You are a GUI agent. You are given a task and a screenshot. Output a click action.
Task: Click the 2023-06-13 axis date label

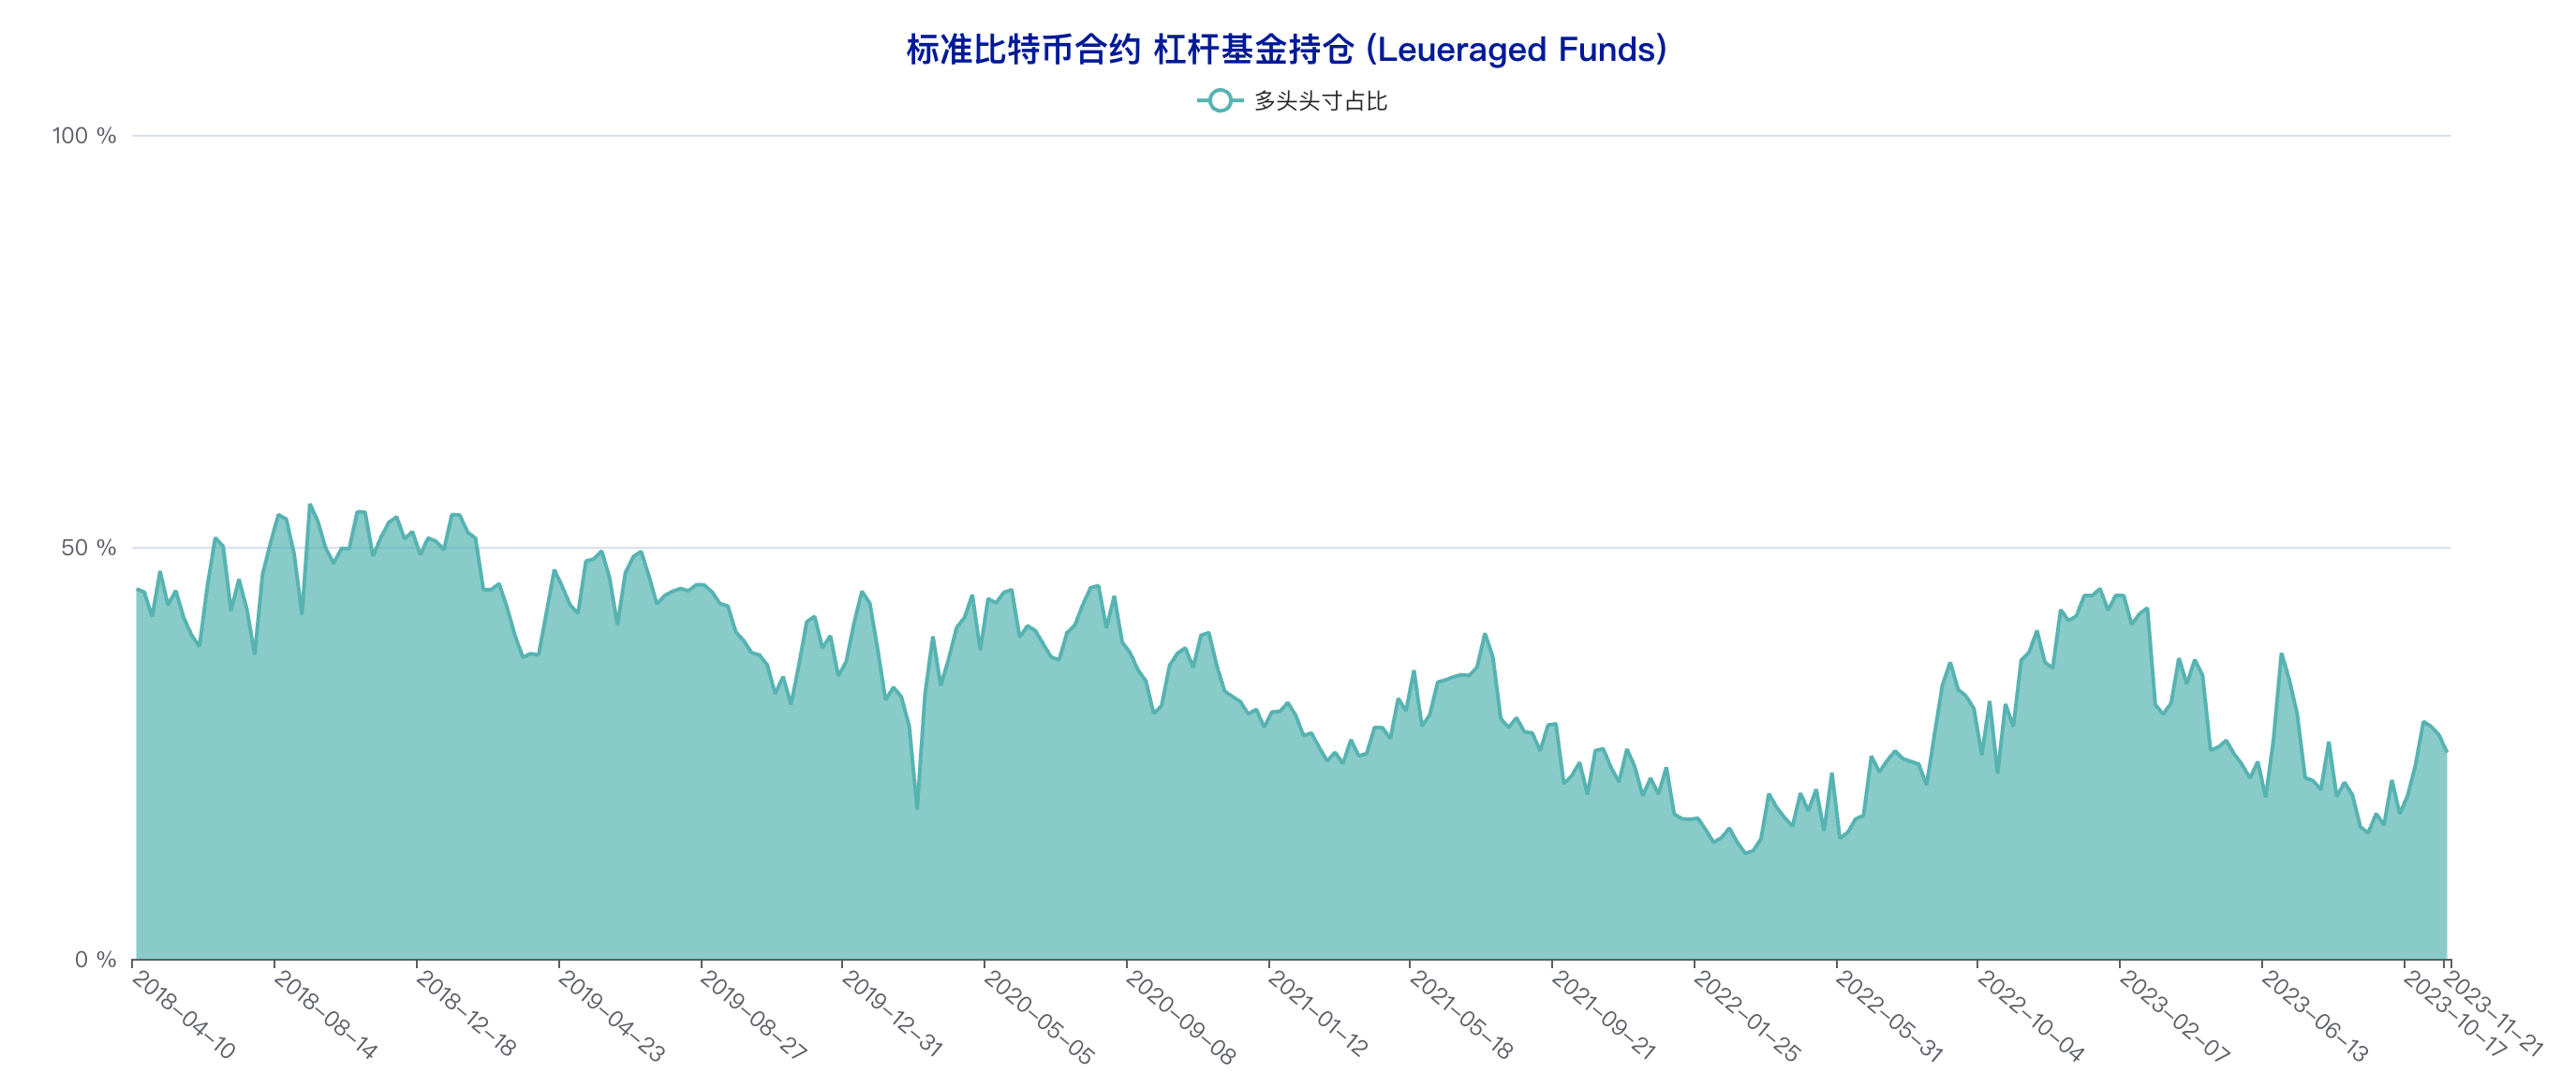pyautogui.click(x=2315, y=1017)
